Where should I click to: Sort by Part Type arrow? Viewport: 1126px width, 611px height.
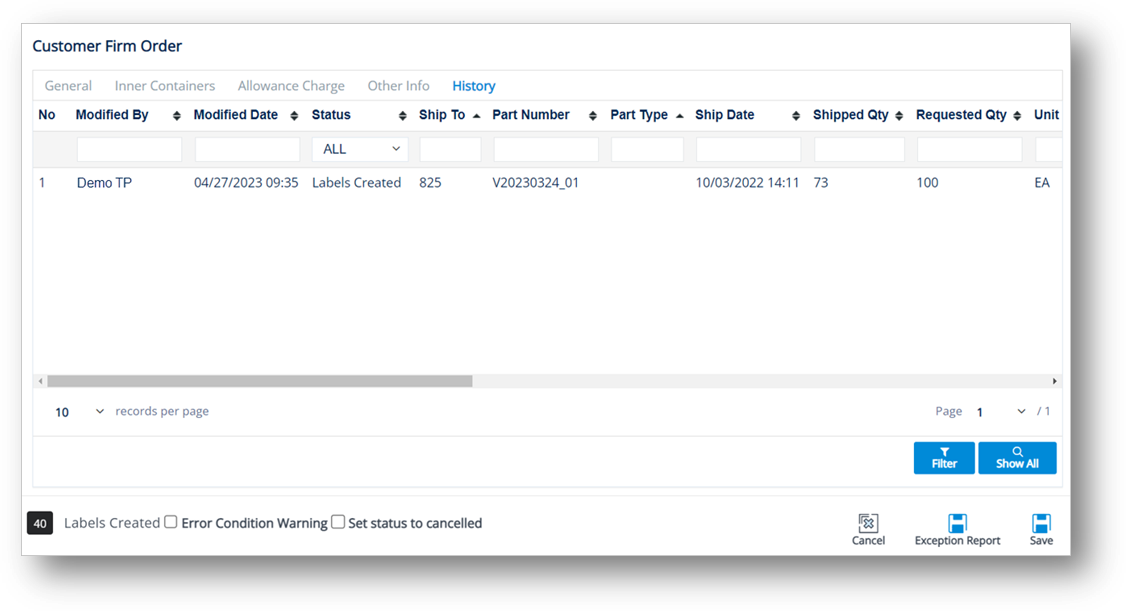[679, 116]
